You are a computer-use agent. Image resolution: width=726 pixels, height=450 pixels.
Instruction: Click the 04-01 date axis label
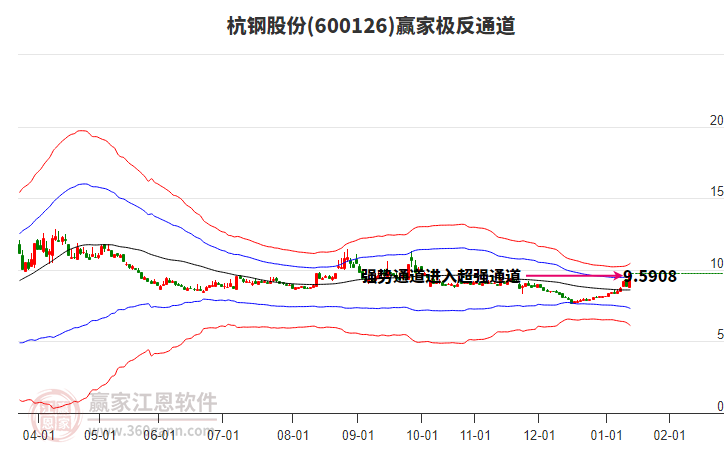point(39,435)
